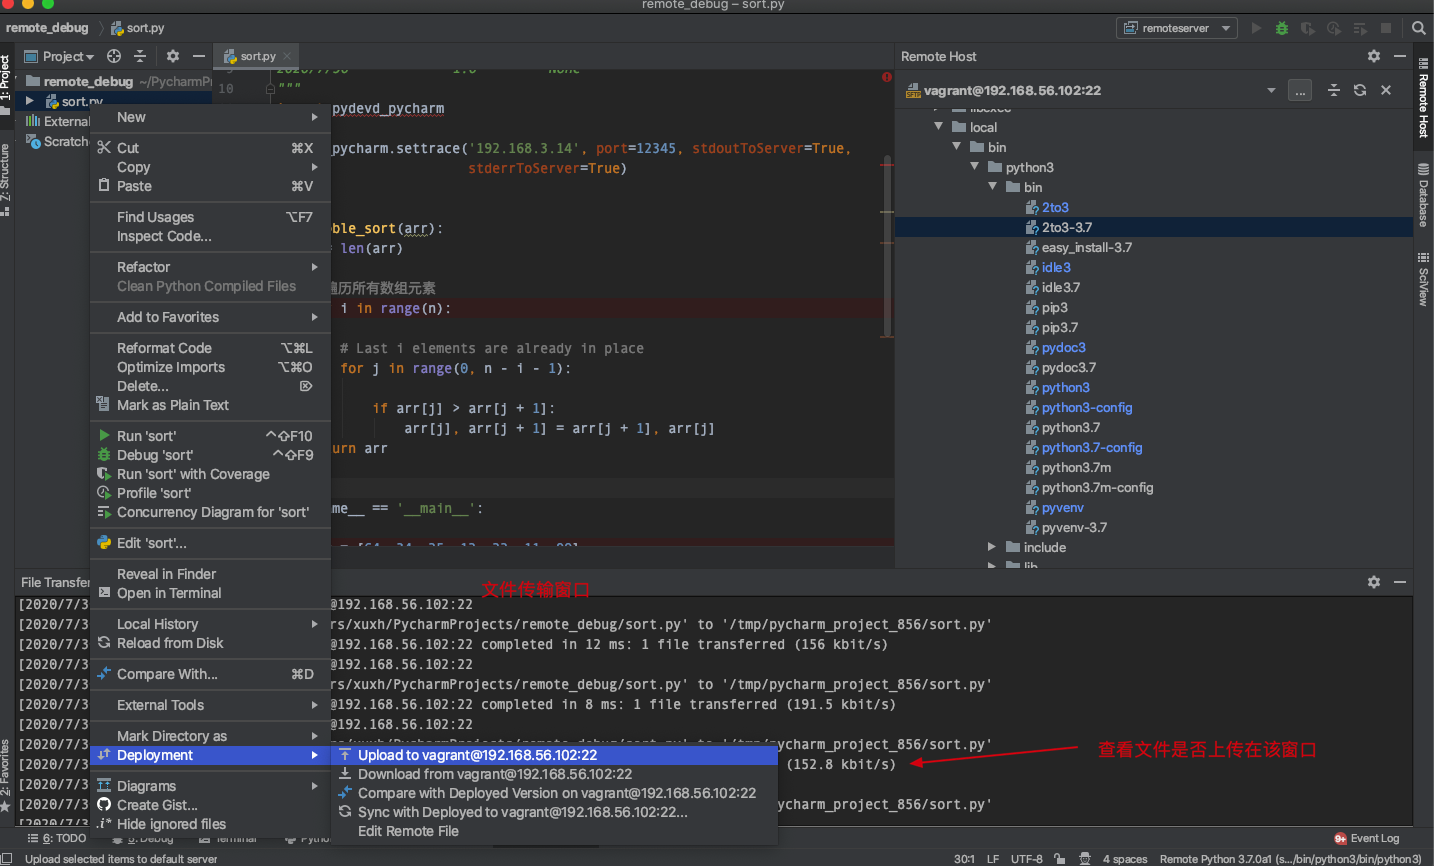Open the Database side tool window
1434x866 pixels.
(x=1424, y=194)
